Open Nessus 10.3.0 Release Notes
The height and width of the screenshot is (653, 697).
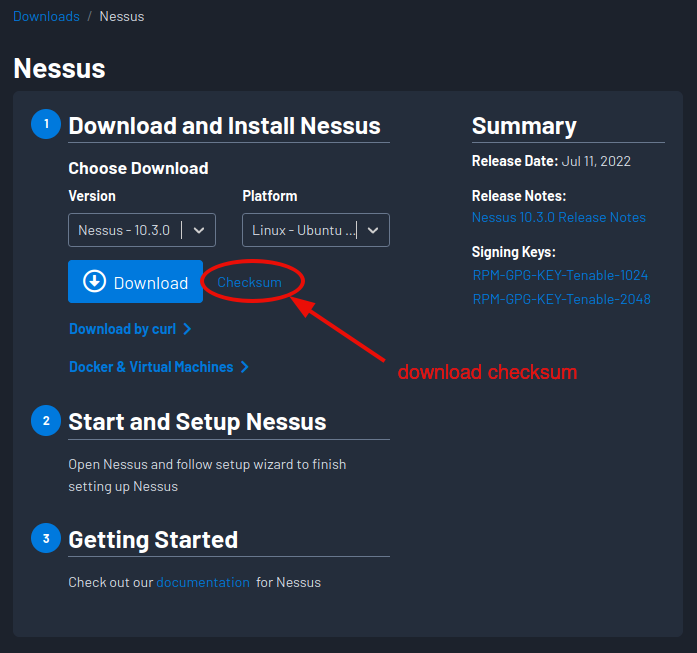[x=559, y=217]
